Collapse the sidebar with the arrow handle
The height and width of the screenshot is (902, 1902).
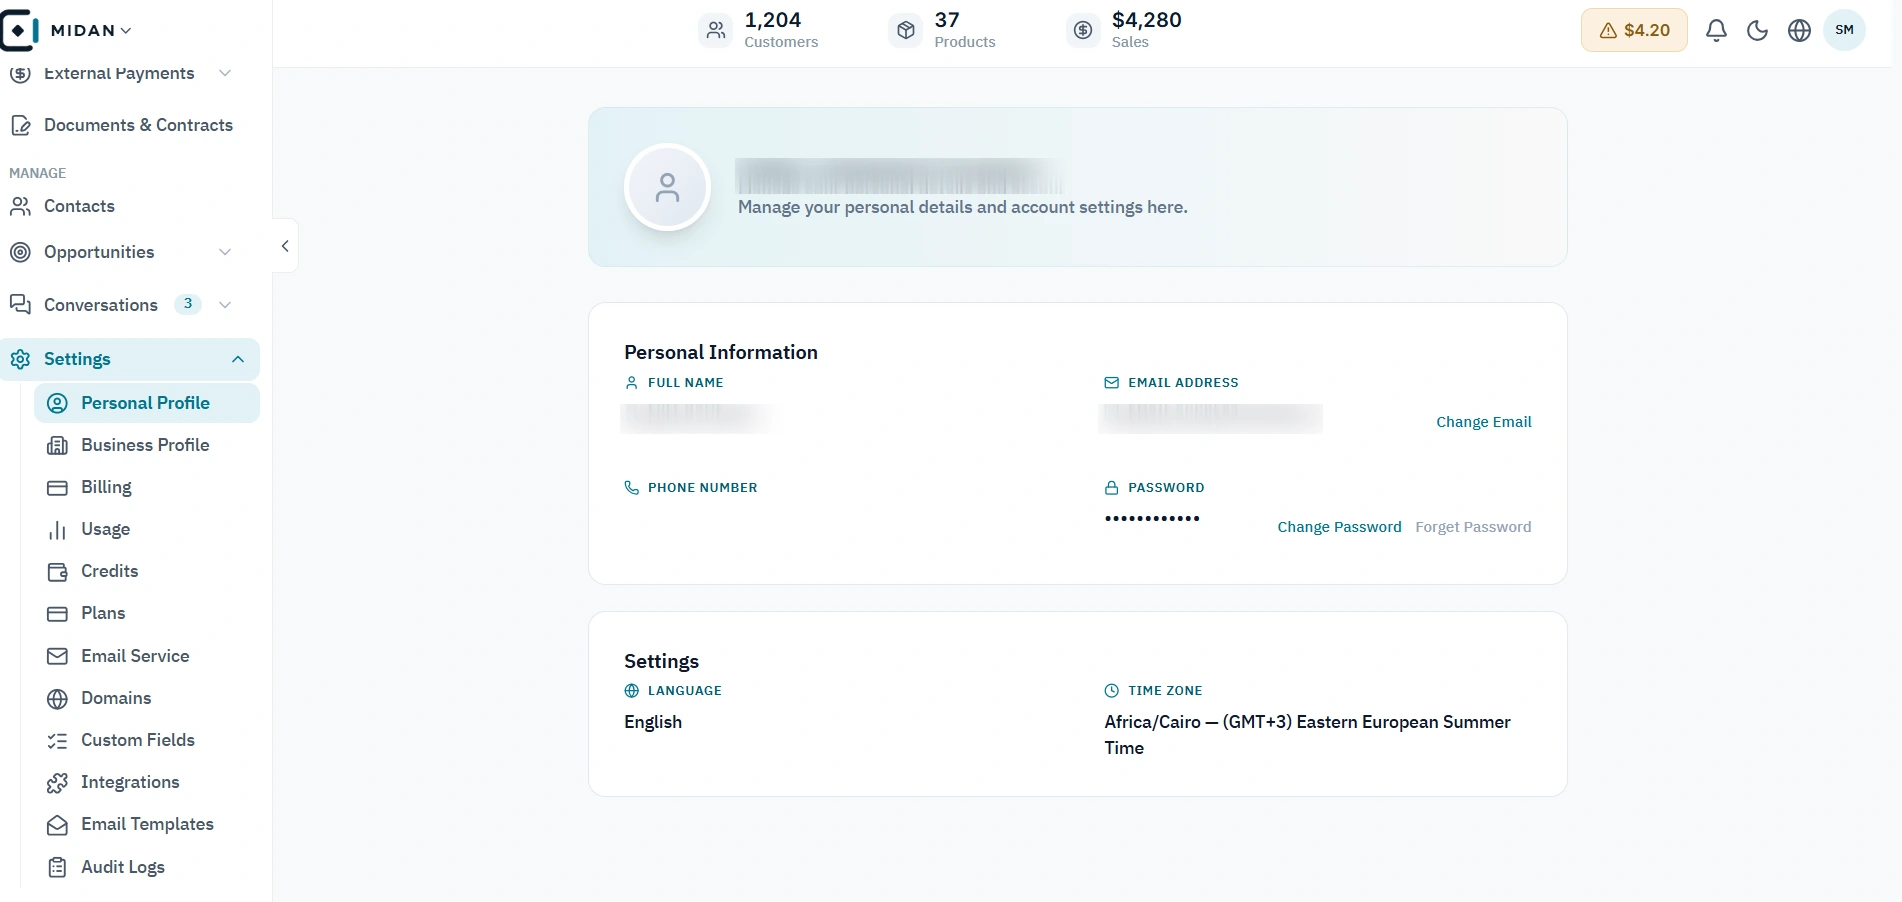(x=285, y=246)
